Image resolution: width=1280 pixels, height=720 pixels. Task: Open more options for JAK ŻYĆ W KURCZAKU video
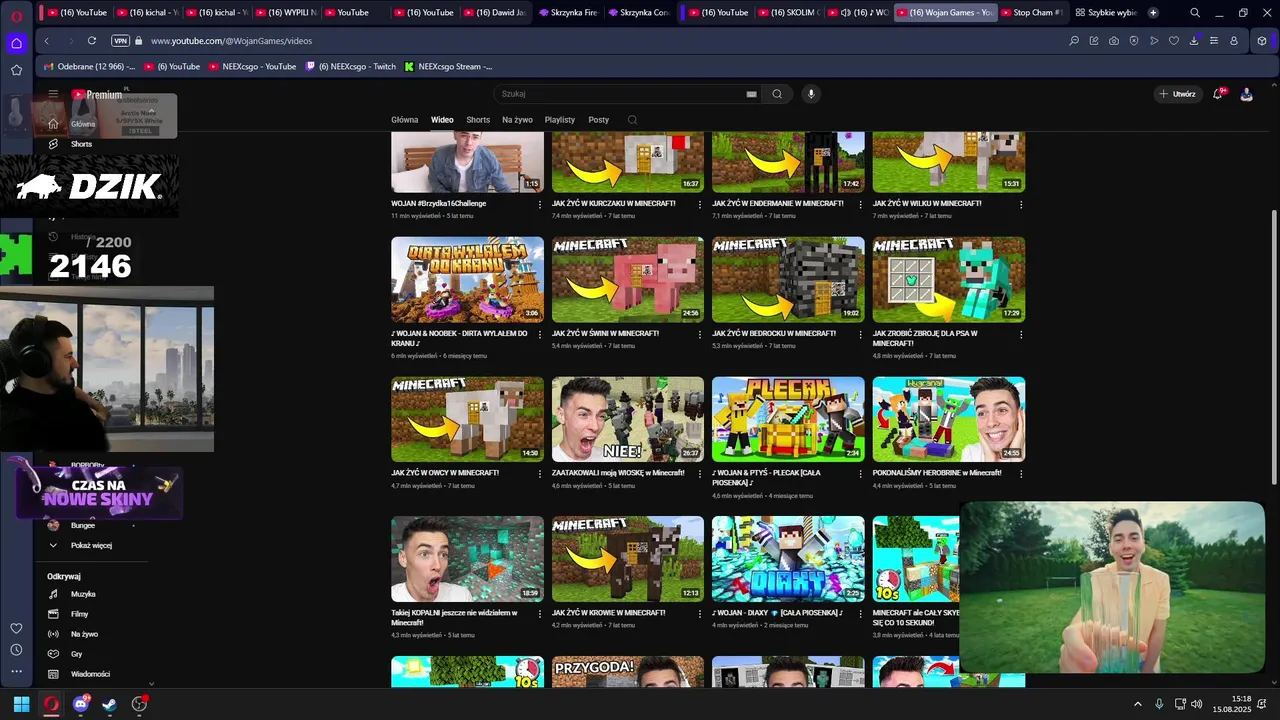click(x=701, y=204)
